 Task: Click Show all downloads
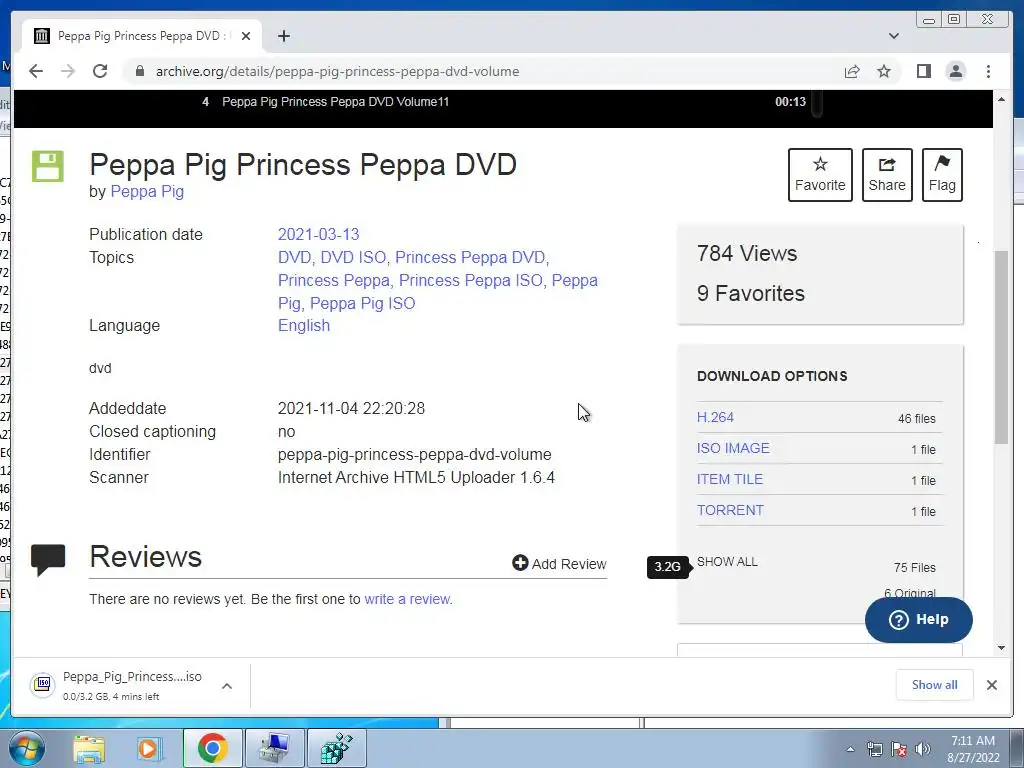(x=935, y=684)
